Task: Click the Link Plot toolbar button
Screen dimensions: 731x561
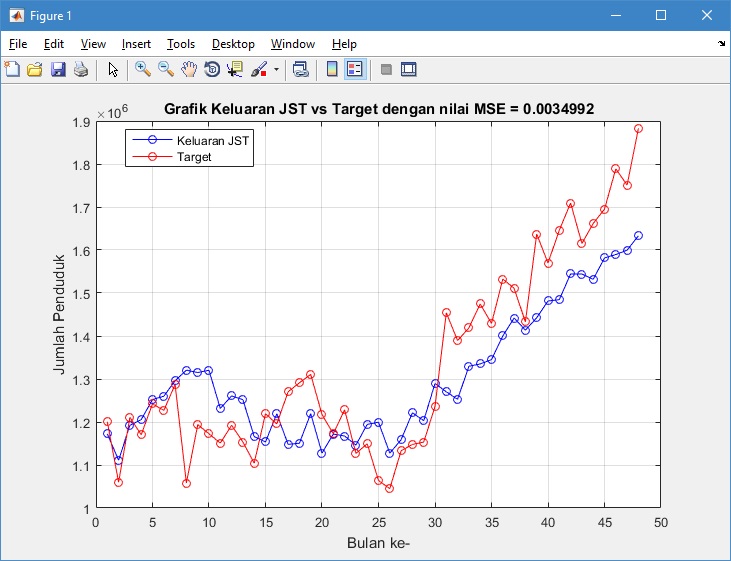Action: point(300,69)
